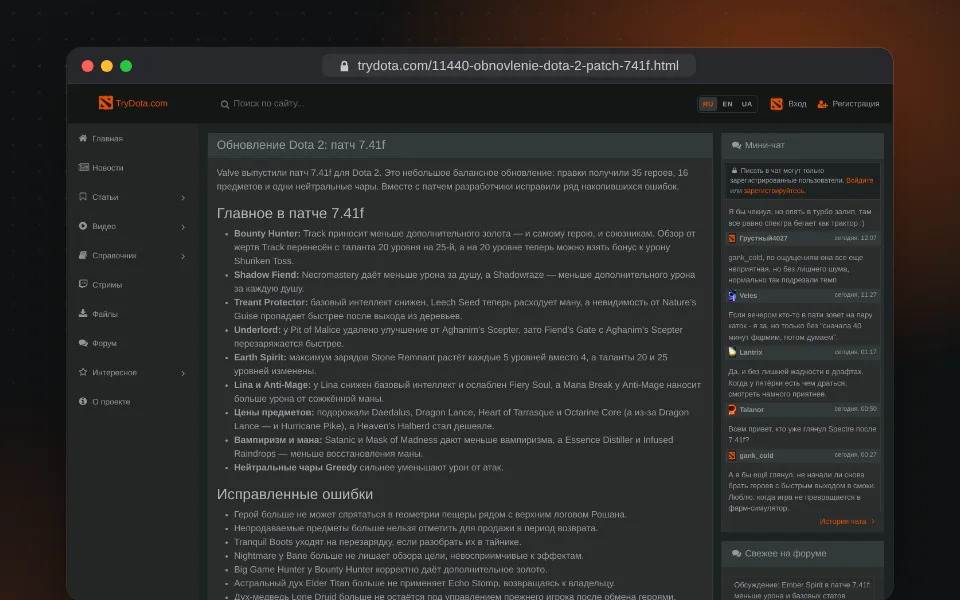Viewport: 960px width, 600px height.
Task: Click the bold Цены предметов: text
Action: tap(274, 413)
